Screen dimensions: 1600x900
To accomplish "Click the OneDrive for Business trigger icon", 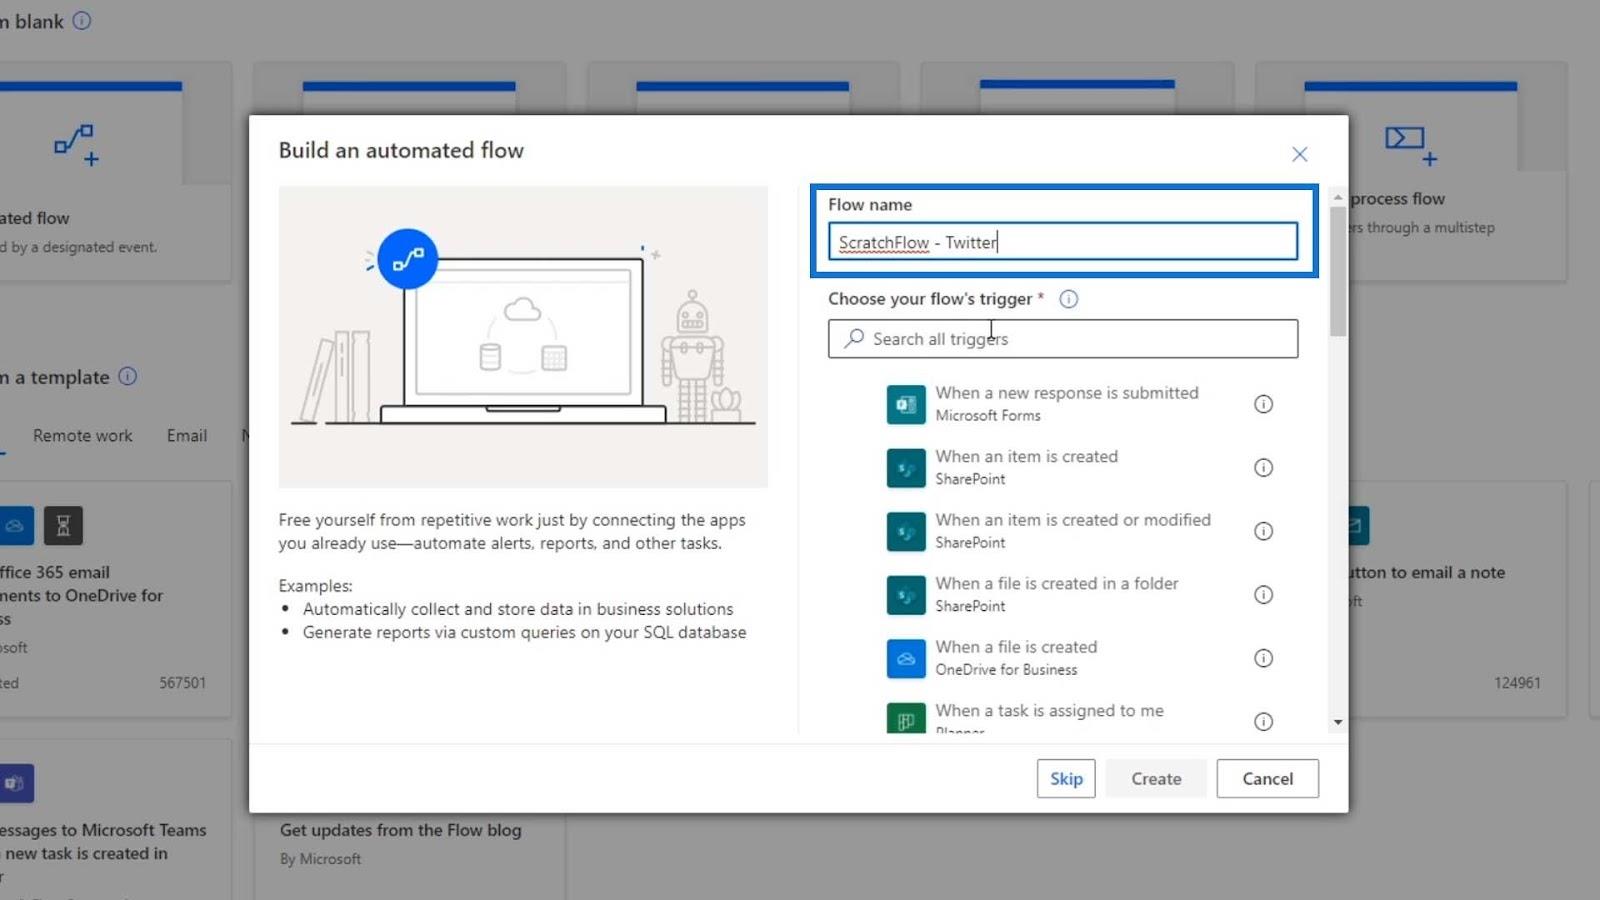I will click(x=906, y=658).
